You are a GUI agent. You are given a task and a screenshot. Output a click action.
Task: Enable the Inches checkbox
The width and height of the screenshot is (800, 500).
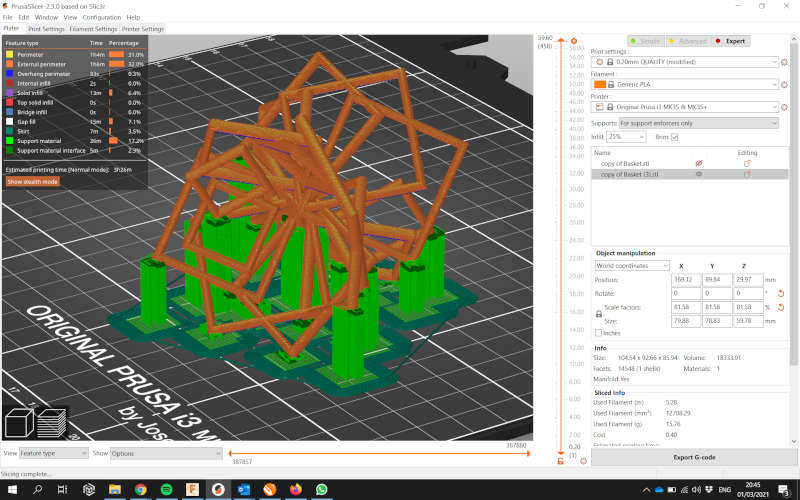[x=598, y=333]
